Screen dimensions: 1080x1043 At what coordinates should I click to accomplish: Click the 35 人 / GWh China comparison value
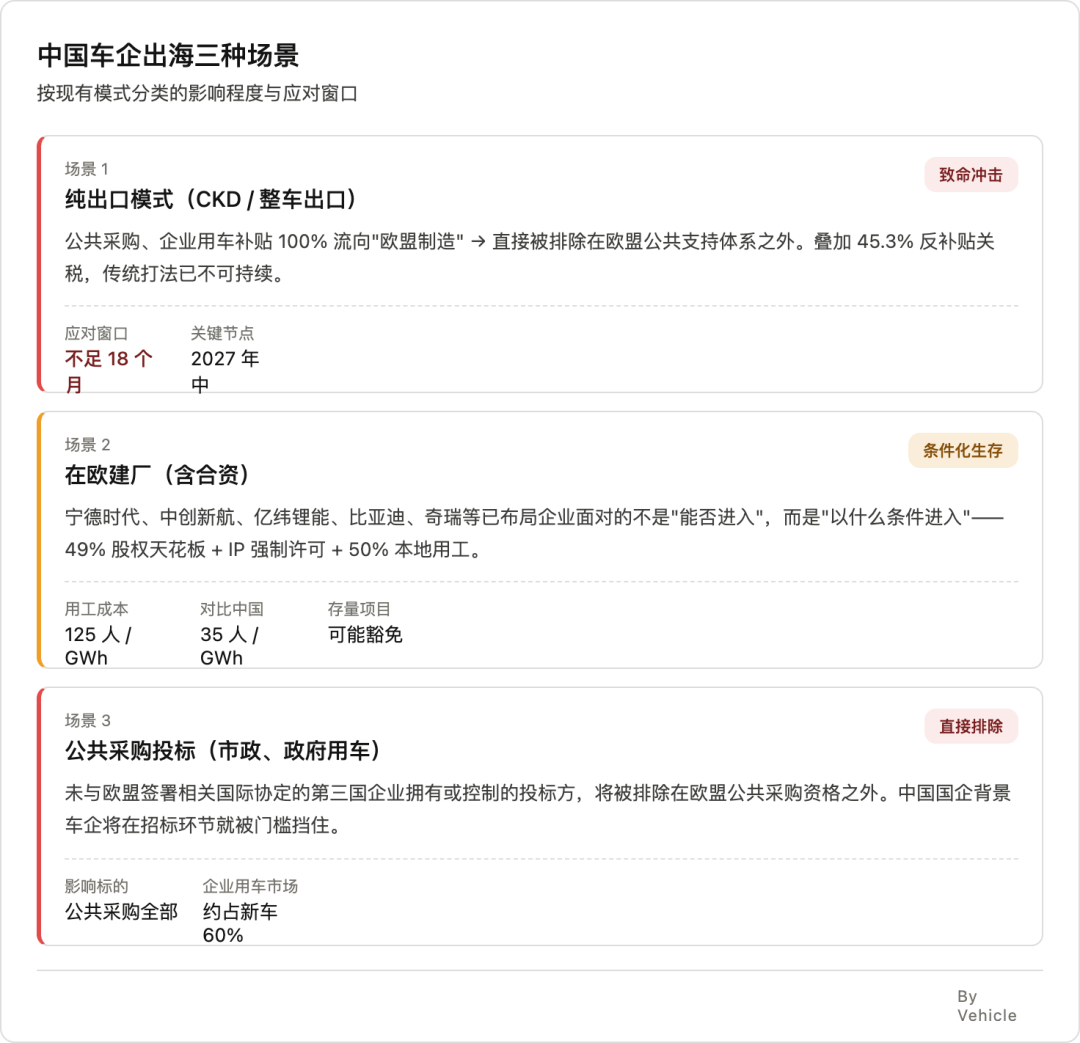[x=229, y=646]
